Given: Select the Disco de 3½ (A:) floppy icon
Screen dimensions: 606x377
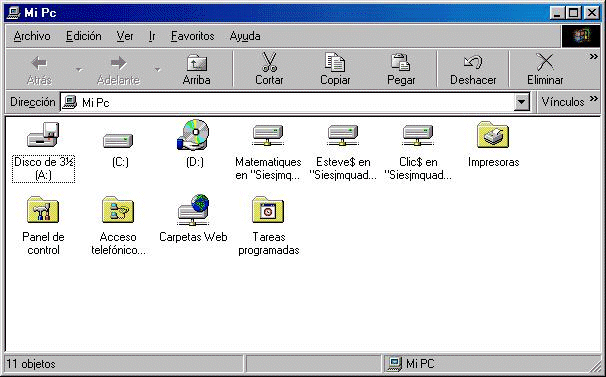Looking at the screenshot, I should click(x=43, y=135).
